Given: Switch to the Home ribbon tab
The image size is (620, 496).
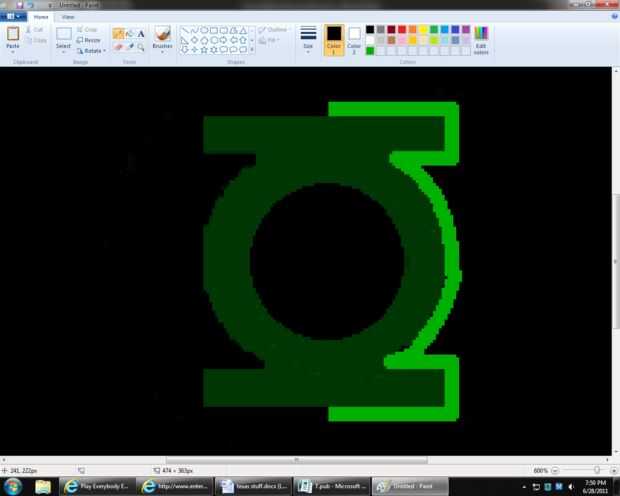Looking at the screenshot, I should 41,17.
